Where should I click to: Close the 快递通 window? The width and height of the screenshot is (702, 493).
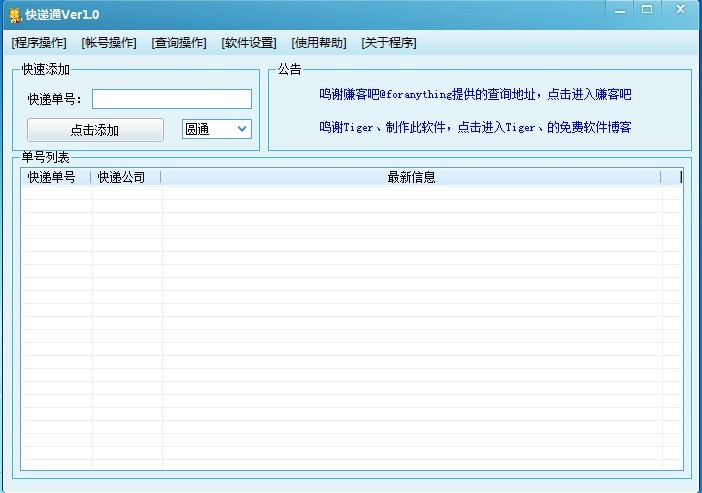coord(681,9)
